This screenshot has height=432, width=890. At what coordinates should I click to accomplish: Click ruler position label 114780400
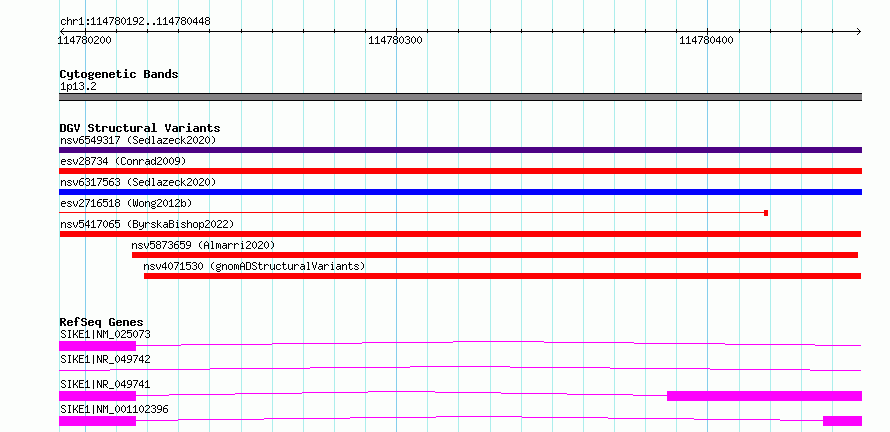pyautogui.click(x=707, y=40)
